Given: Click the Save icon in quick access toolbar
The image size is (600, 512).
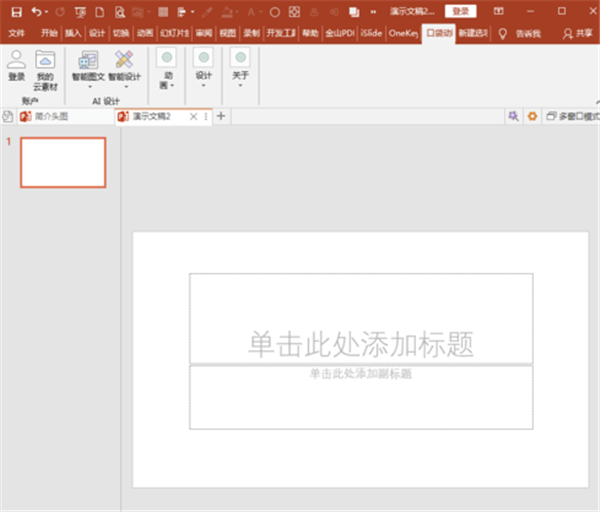Looking at the screenshot, I should point(16,11).
